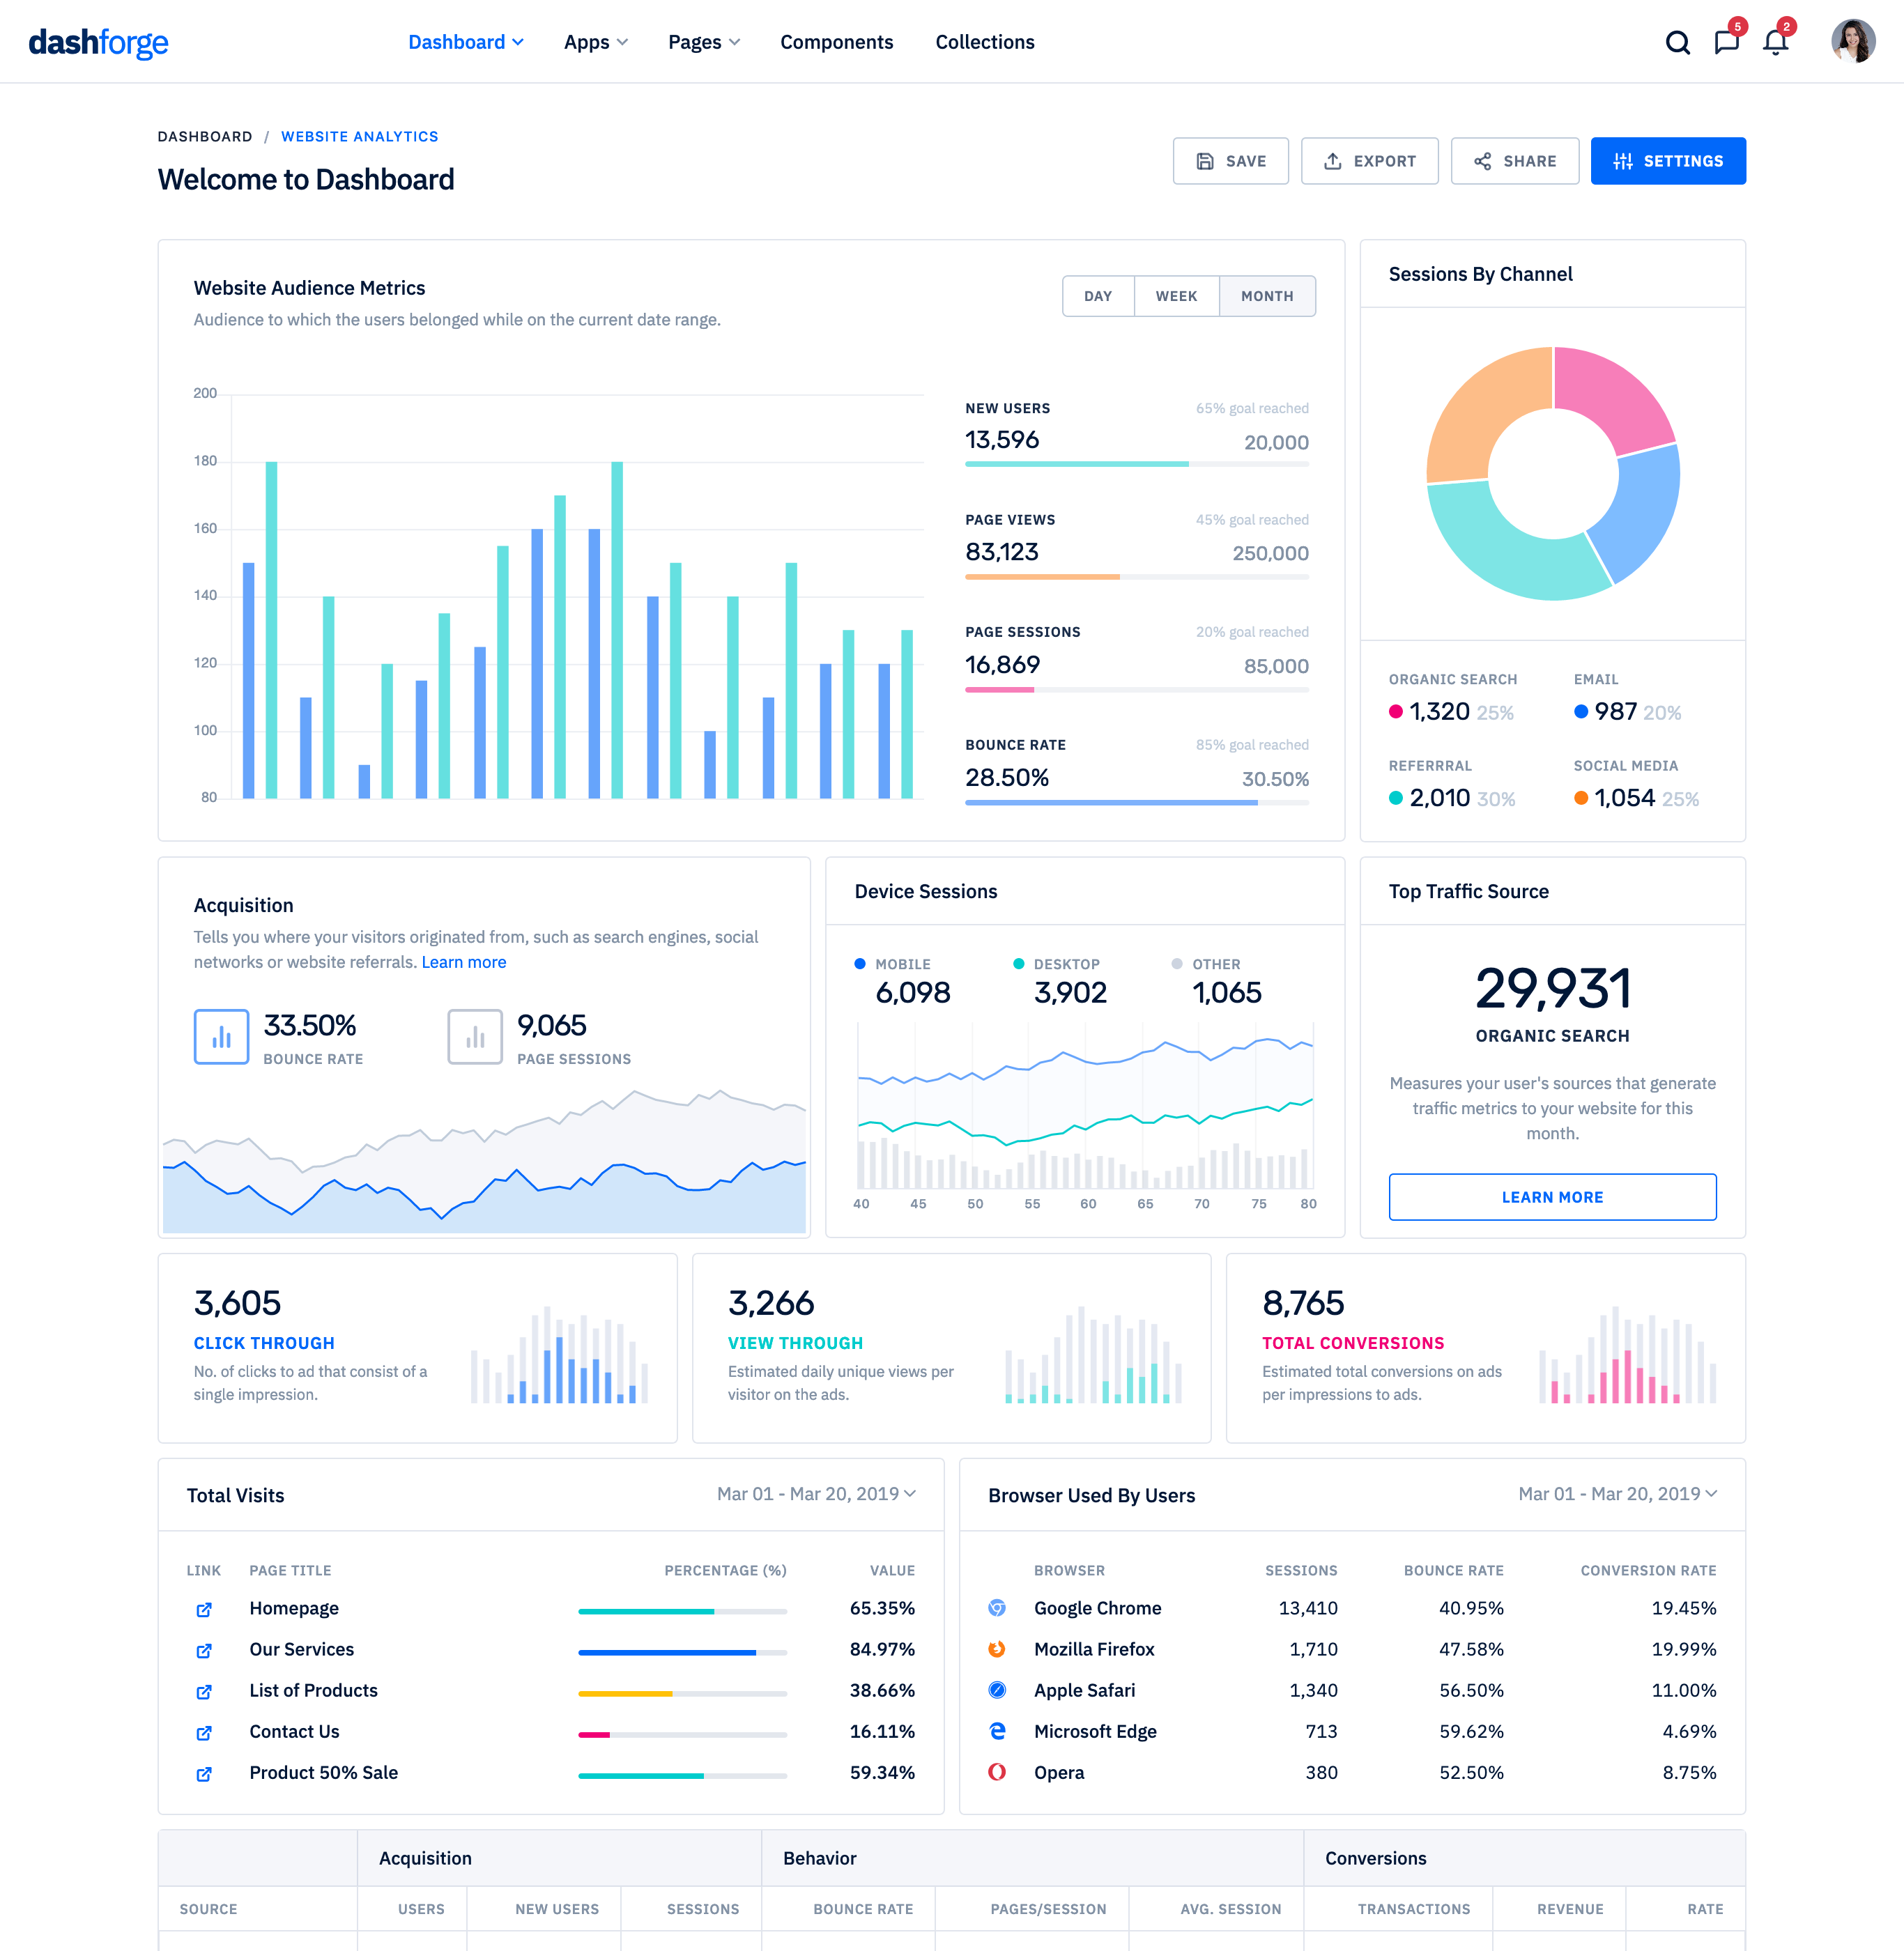Switch the chart to Week view

[x=1176, y=296]
